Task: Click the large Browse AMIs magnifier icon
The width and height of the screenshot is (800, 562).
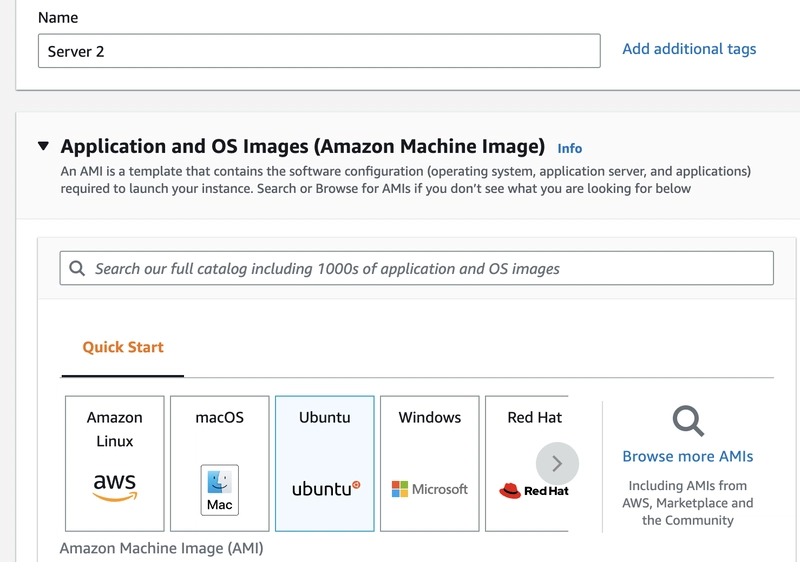Action: click(688, 421)
